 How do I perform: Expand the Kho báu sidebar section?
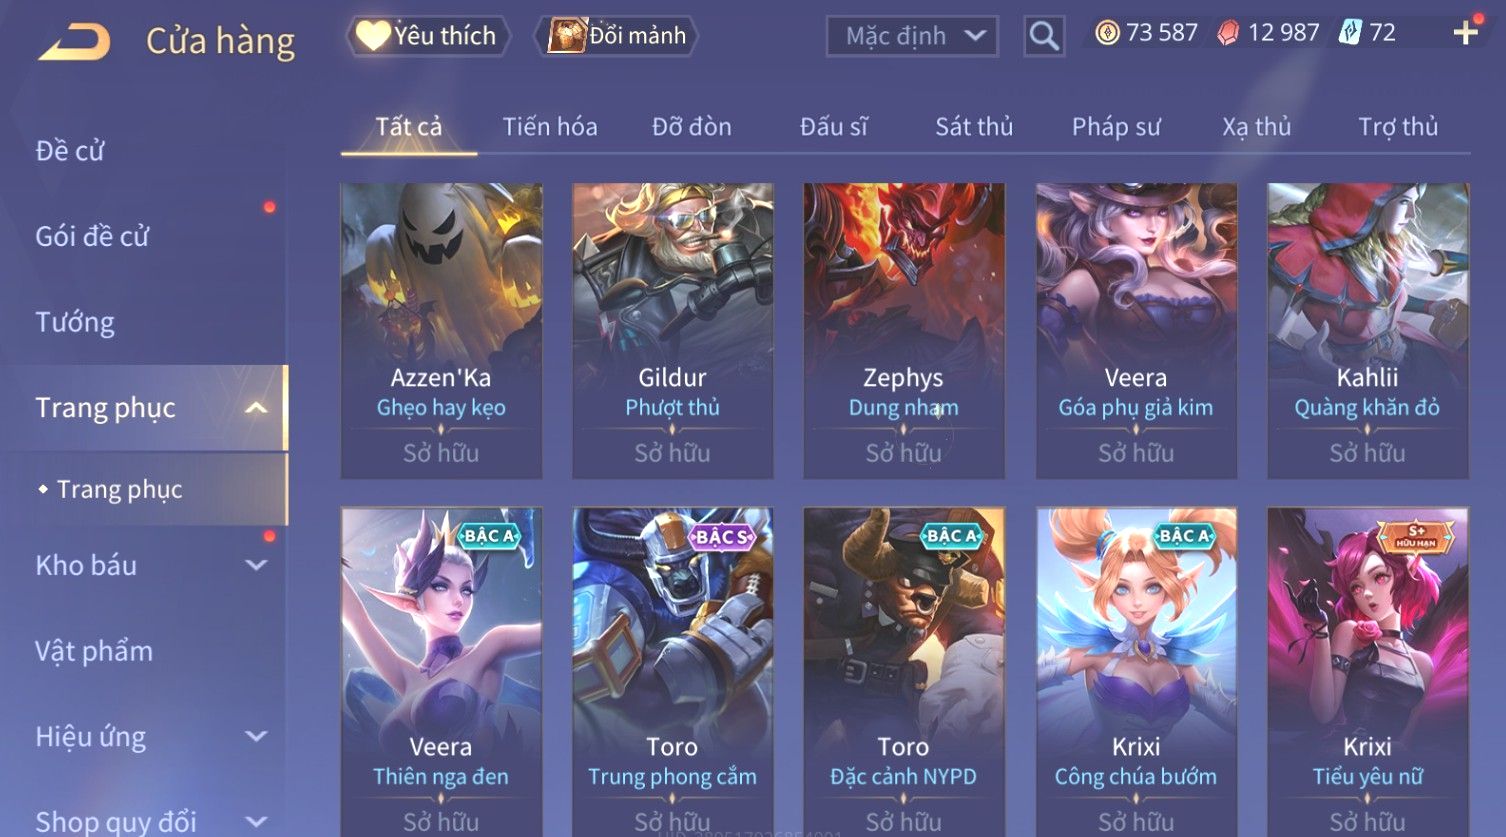[x=257, y=565]
